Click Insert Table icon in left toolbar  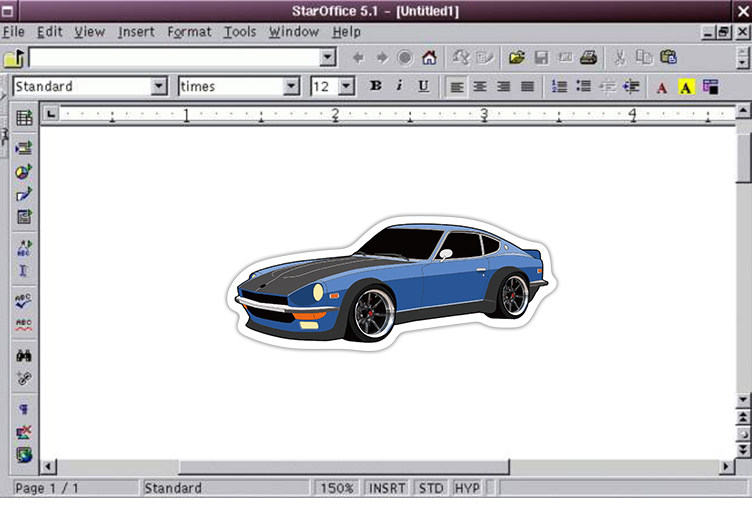click(x=24, y=118)
